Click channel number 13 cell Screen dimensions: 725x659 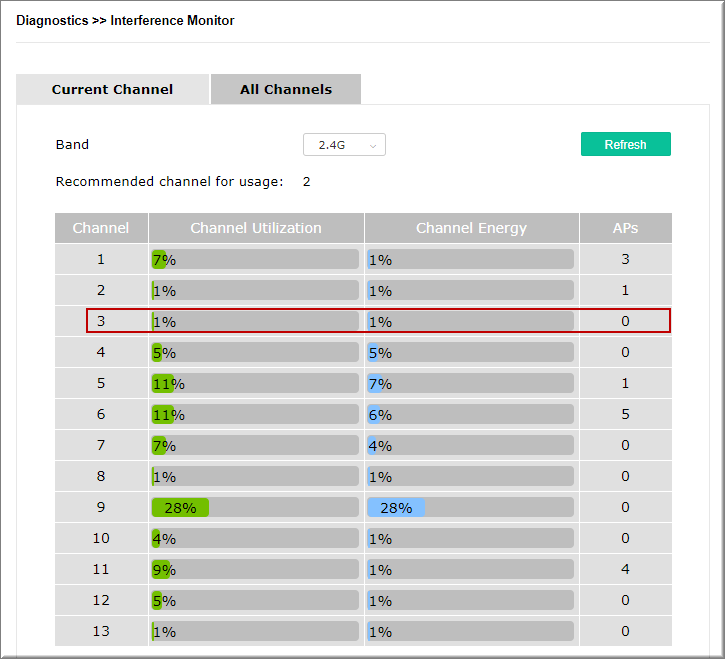click(x=101, y=631)
